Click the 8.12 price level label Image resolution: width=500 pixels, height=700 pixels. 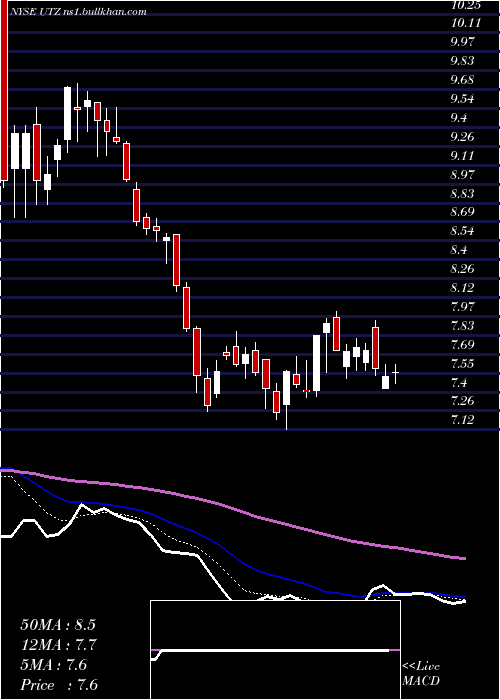(x=464, y=288)
